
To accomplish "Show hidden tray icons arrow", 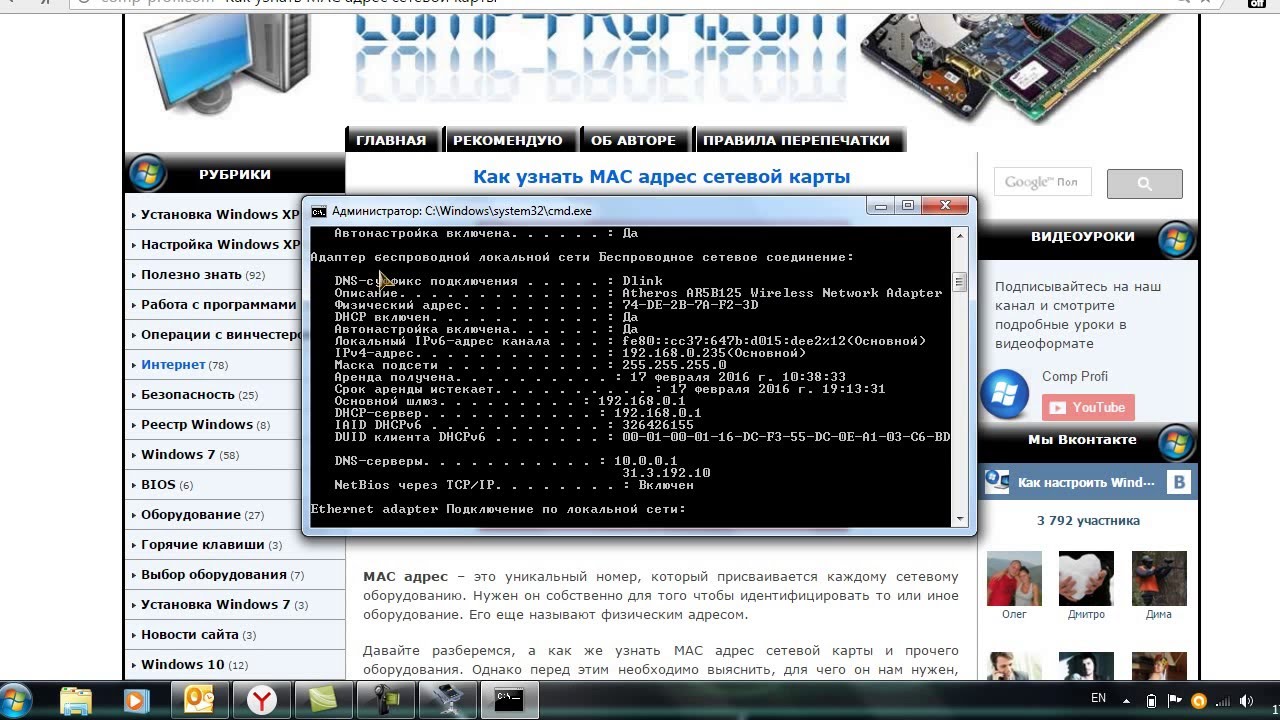I will click(x=1127, y=701).
